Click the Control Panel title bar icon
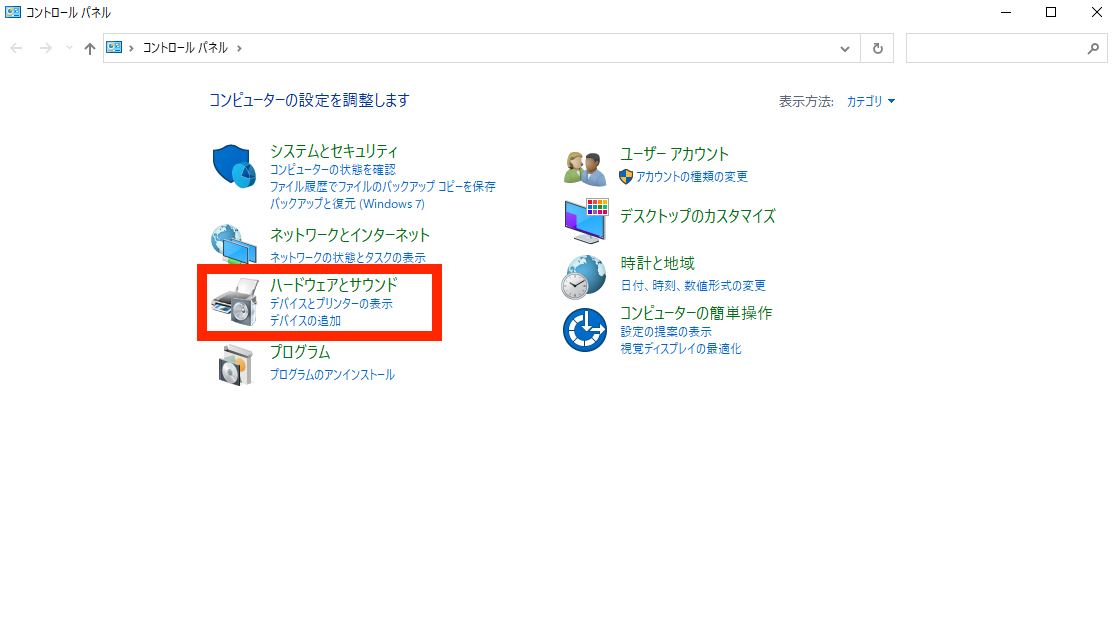The width and height of the screenshot is (1116, 626). (x=13, y=12)
